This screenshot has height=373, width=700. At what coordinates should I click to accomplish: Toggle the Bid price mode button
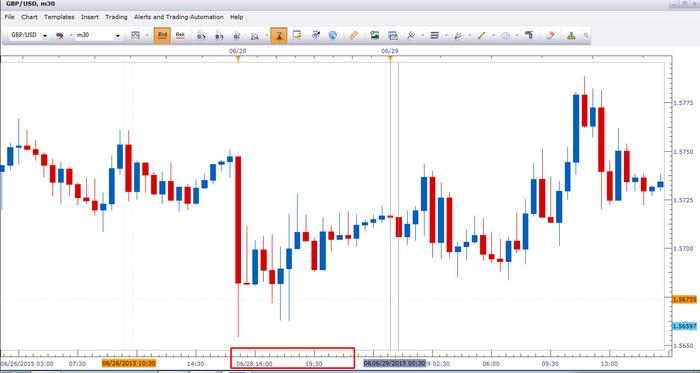(x=162, y=35)
